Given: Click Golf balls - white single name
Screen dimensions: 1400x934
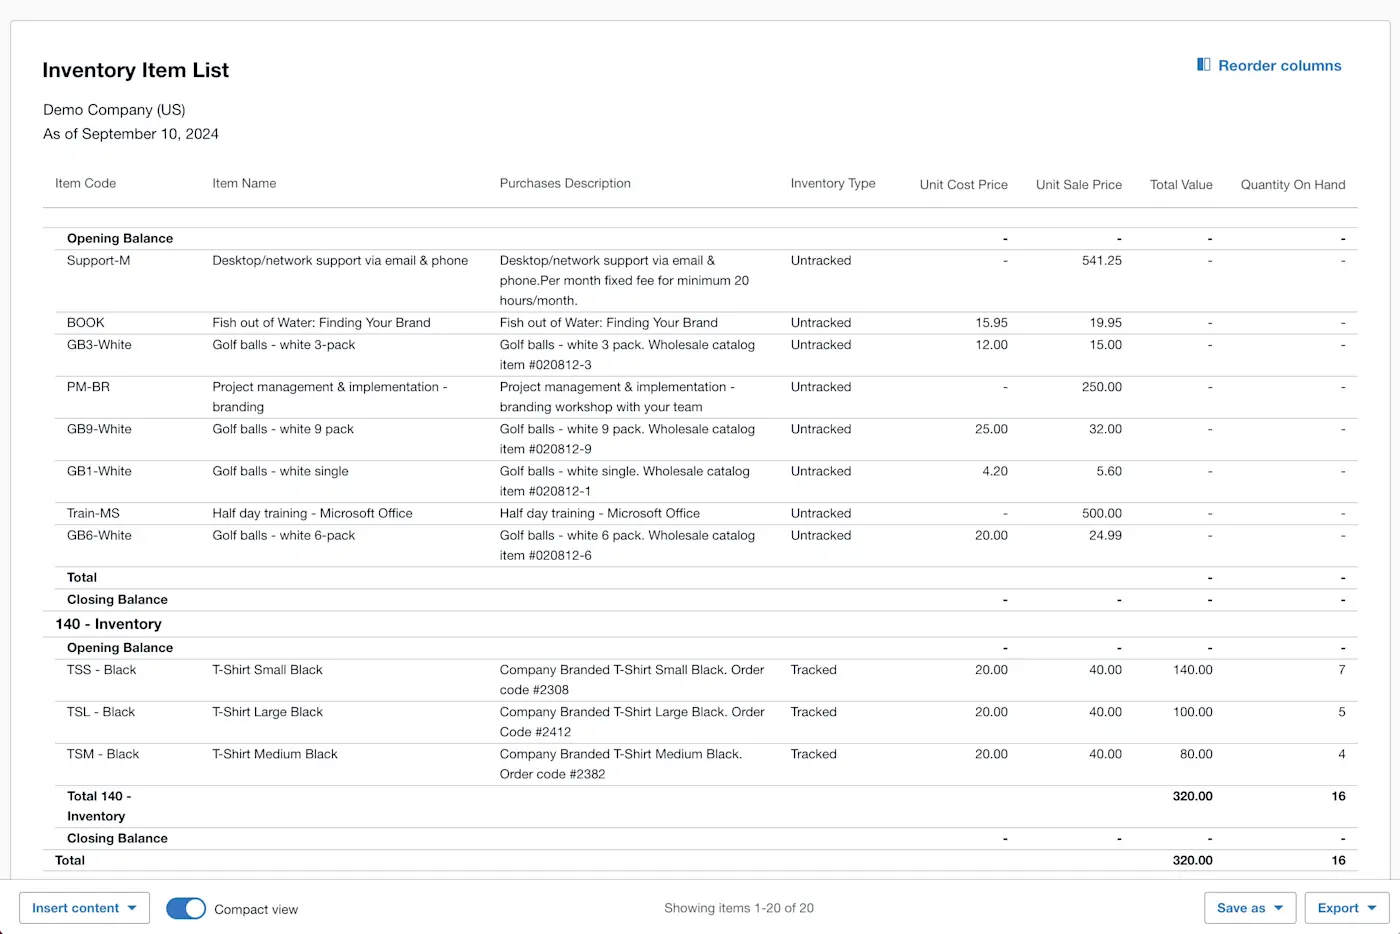Looking at the screenshot, I should click(x=280, y=470).
